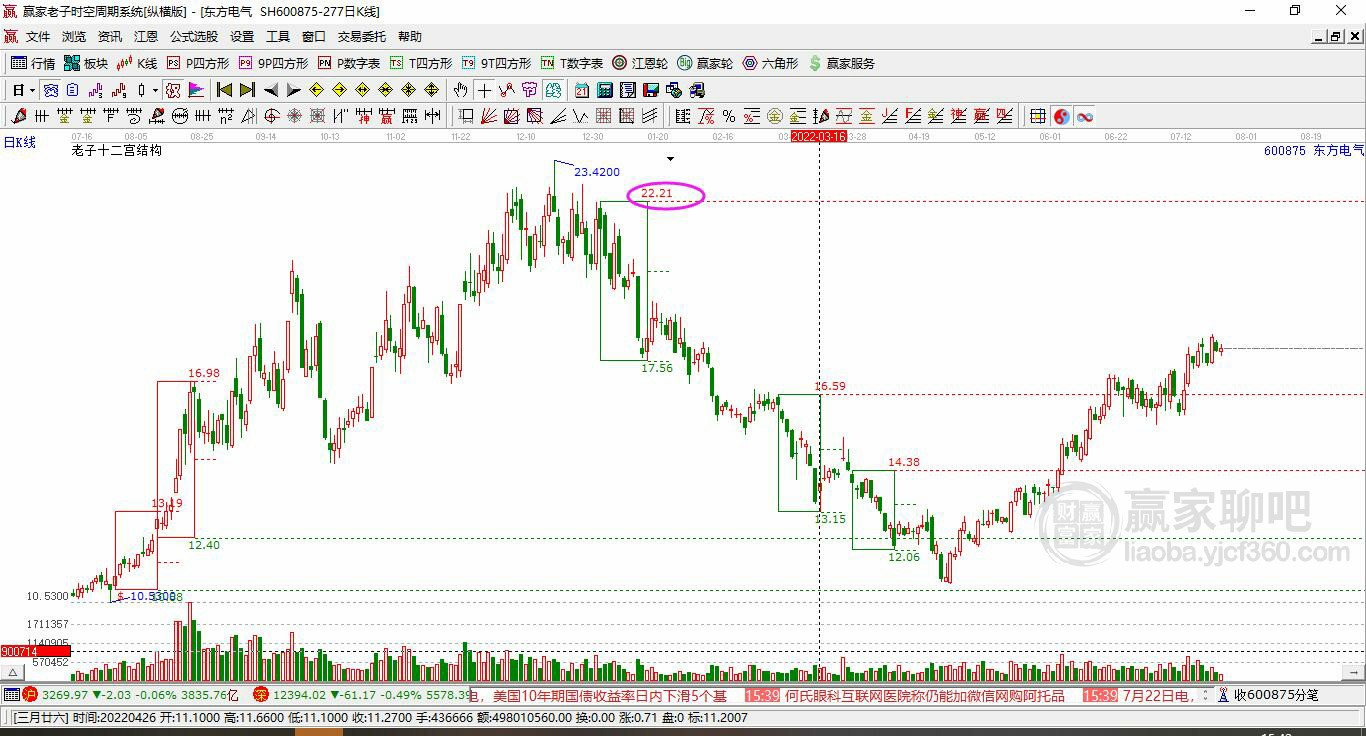The image size is (1366, 736).
Task: Open 赢家服务 dollar-sign service
Action: click(x=842, y=63)
